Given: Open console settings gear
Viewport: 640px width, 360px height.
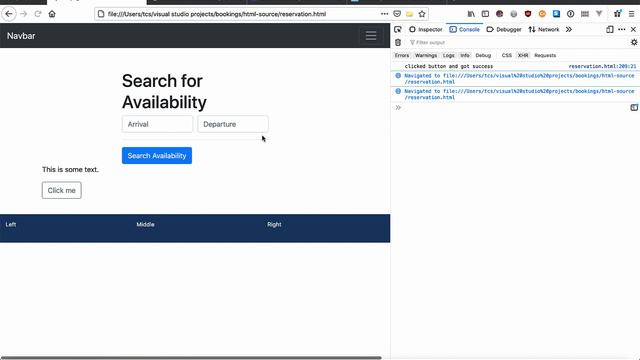Looking at the screenshot, I should click(634, 42).
